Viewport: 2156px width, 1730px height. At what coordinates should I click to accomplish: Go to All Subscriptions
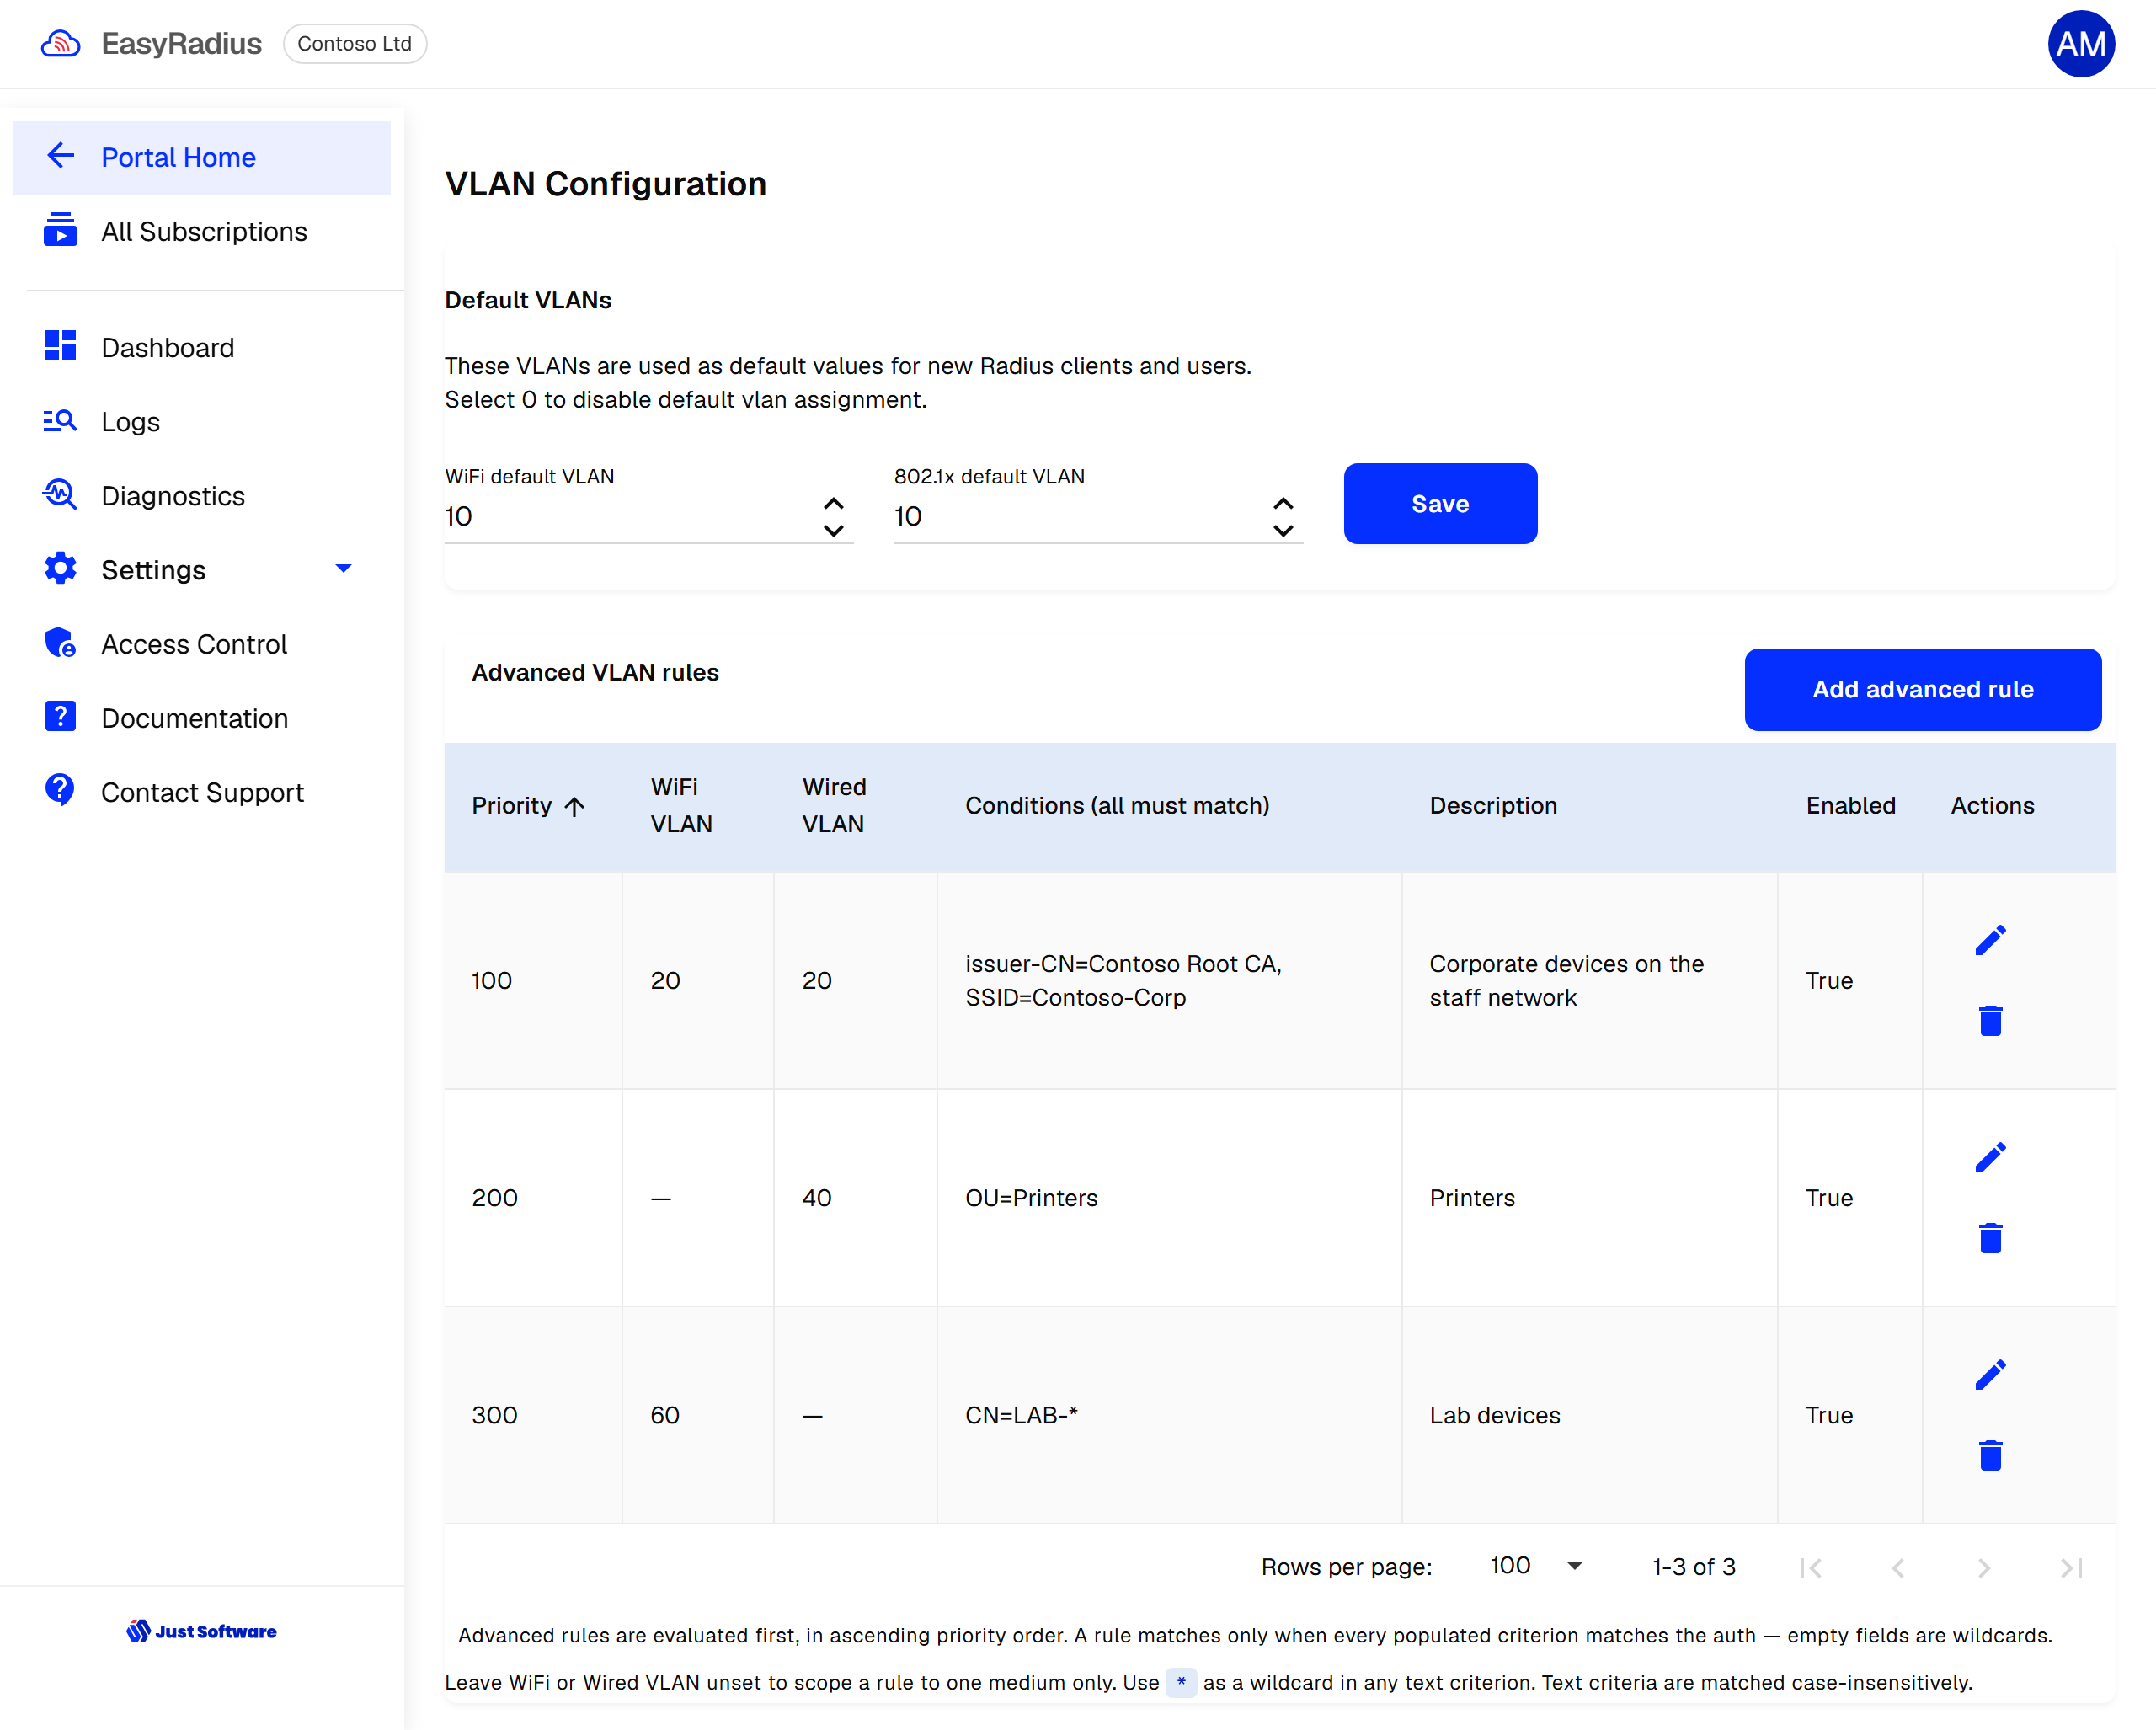(202, 231)
